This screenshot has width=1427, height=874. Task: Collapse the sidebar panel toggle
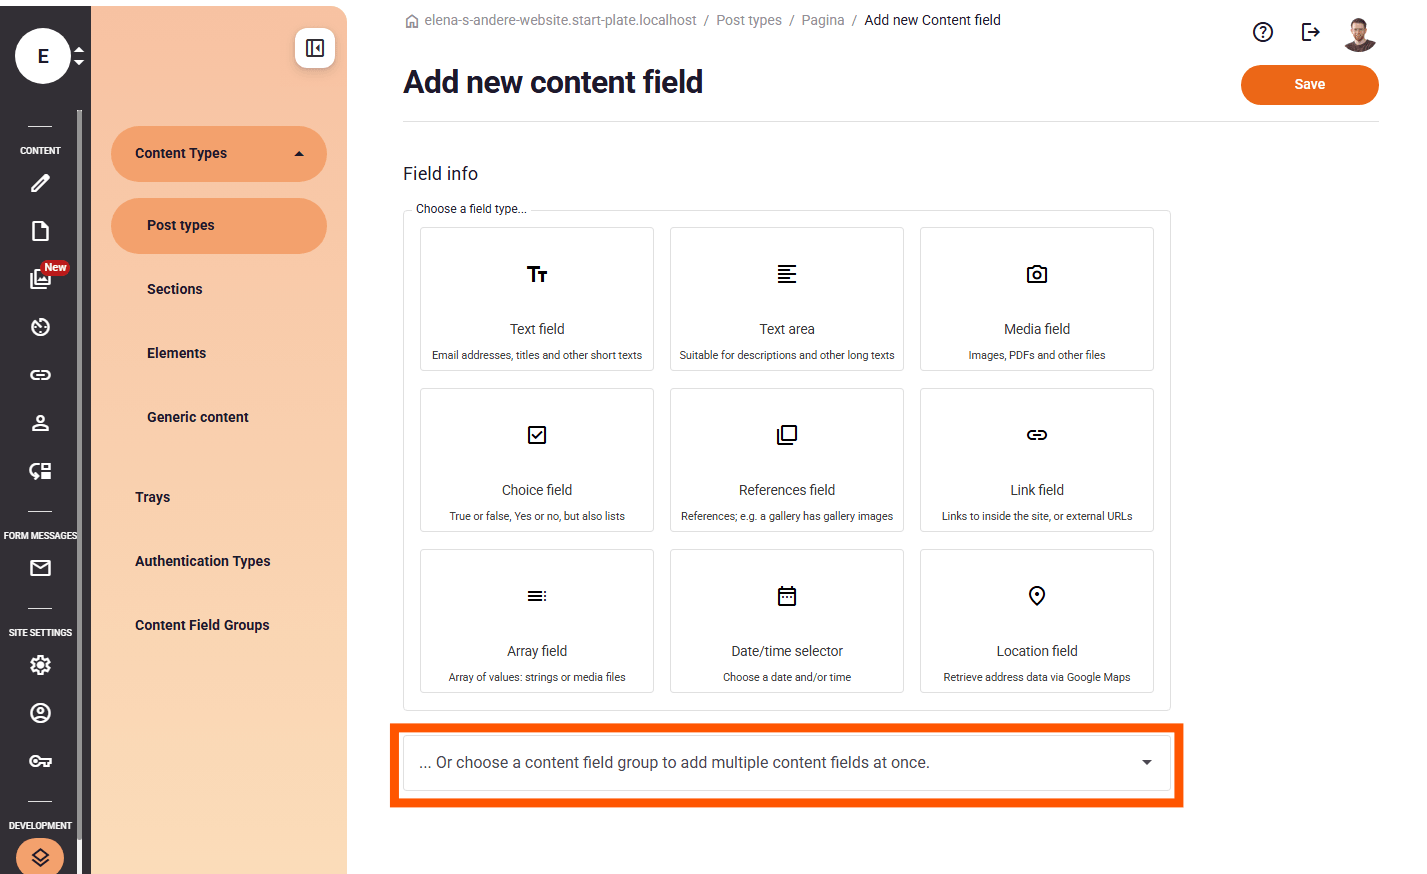click(315, 48)
